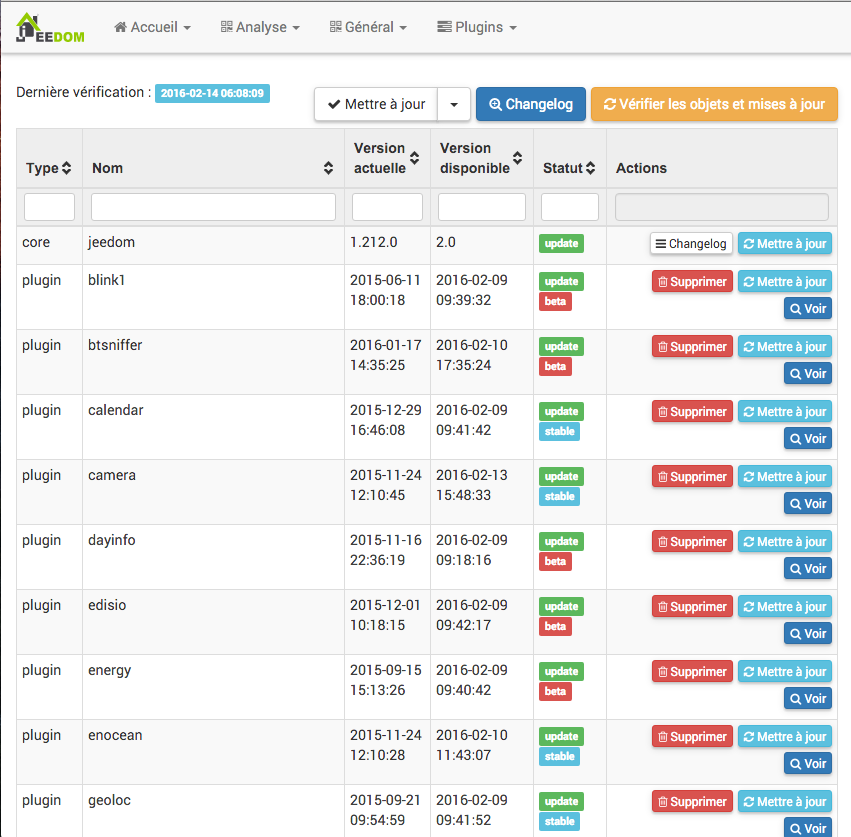Viewport: 851px width, 837px height.
Task: Focus the Type filter field
Action: click(49, 207)
